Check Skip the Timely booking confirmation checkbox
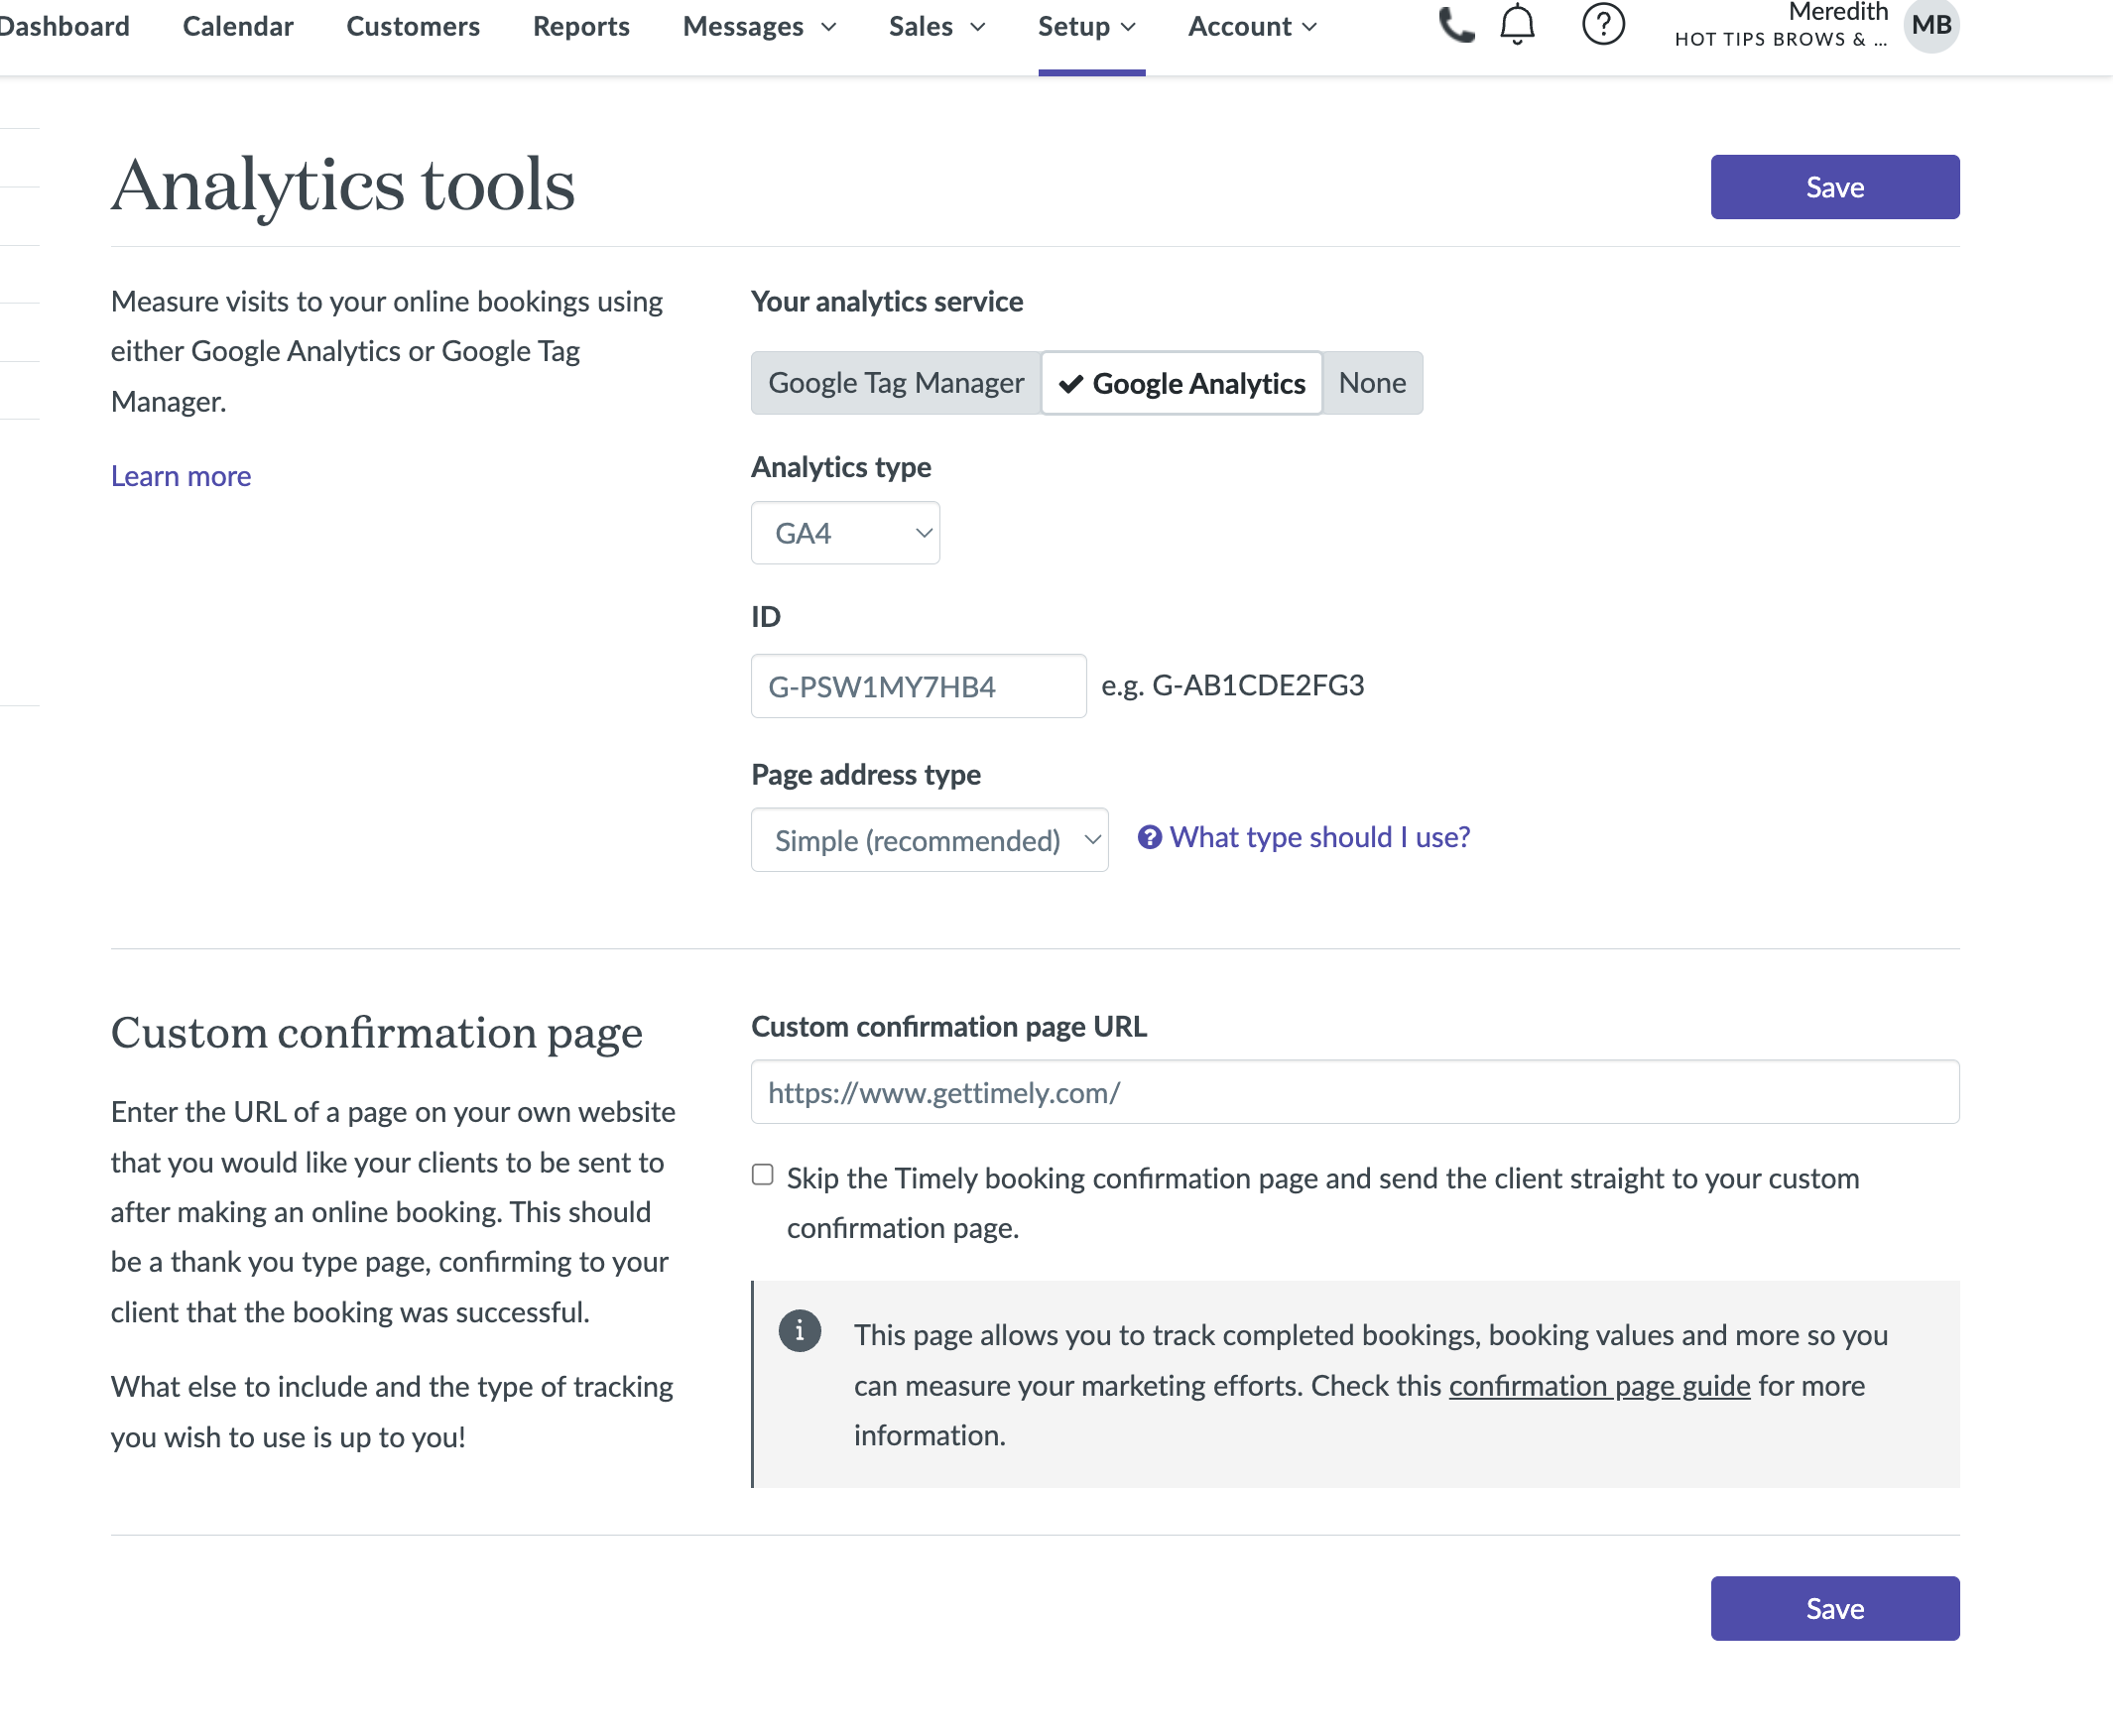Screen dimensions: 2113x1736 coord(763,1174)
